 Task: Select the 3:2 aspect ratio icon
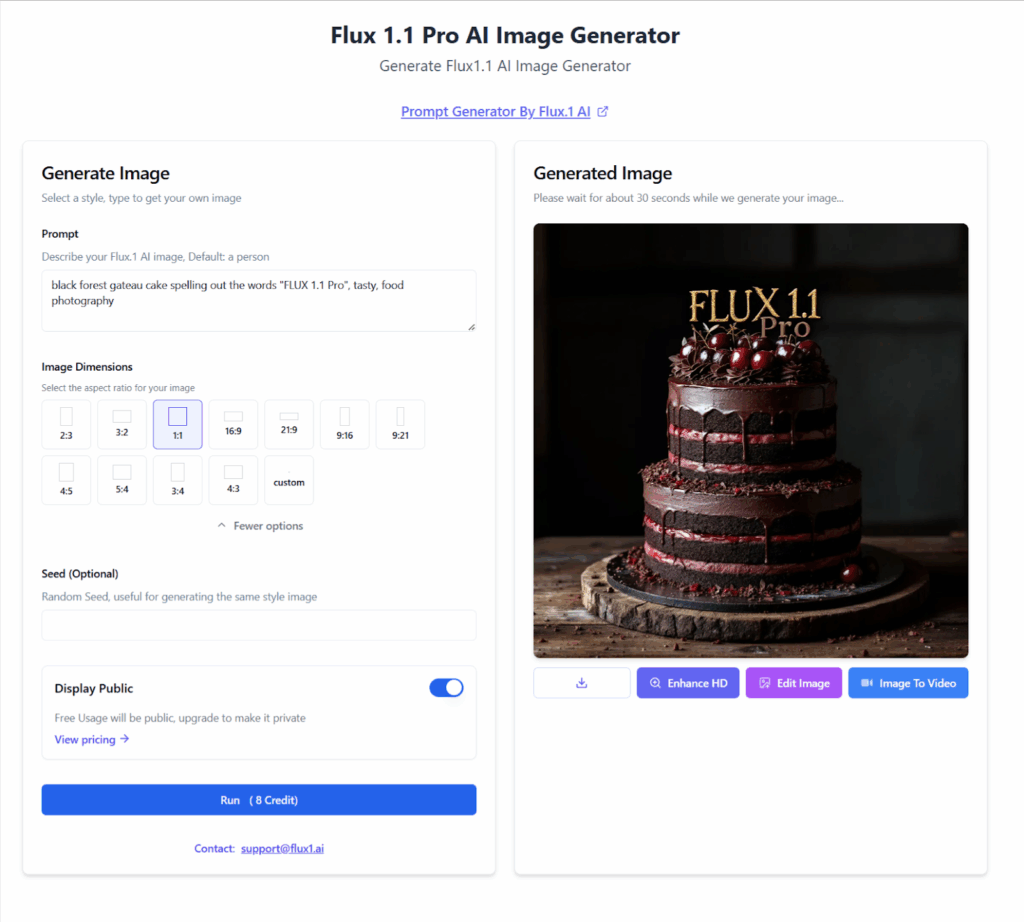point(122,424)
